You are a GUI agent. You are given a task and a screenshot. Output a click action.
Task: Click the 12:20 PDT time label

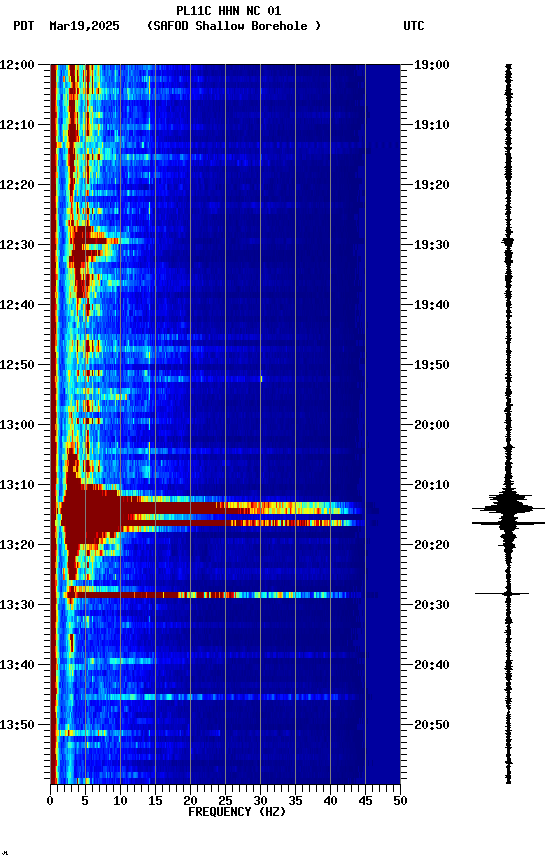pos(17,185)
